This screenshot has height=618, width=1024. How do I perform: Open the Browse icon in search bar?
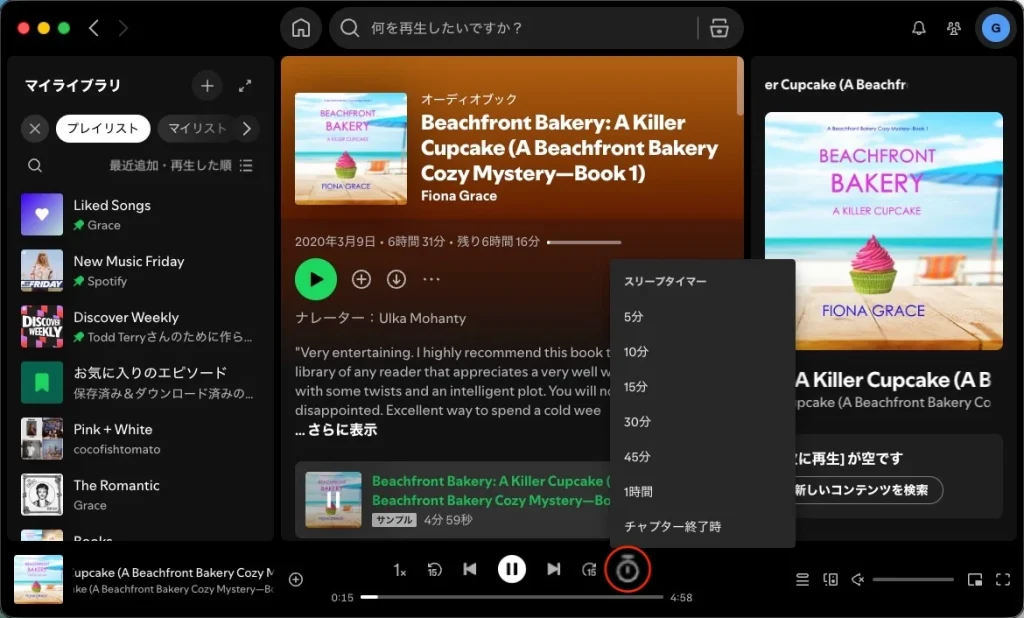719,28
